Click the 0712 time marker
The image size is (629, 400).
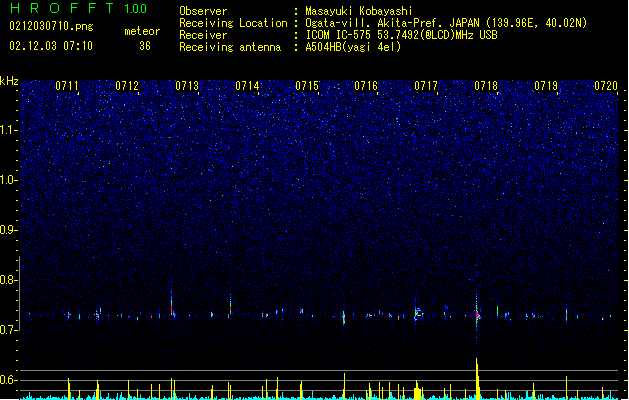(x=127, y=86)
